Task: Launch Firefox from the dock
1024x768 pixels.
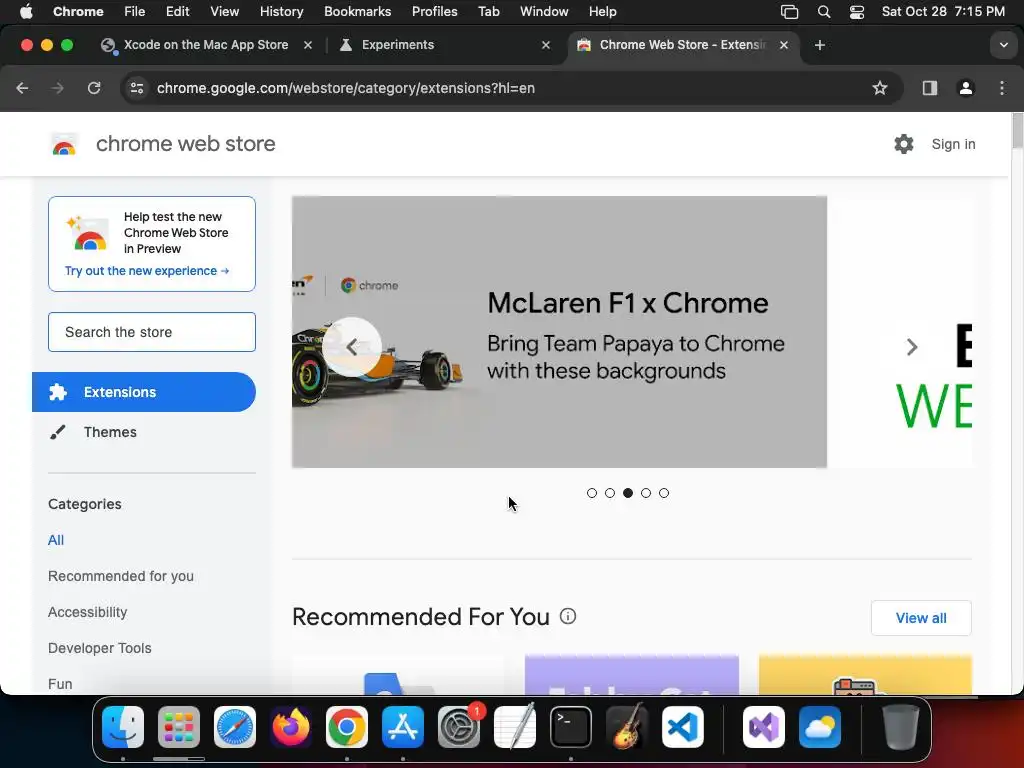Action: coord(291,727)
